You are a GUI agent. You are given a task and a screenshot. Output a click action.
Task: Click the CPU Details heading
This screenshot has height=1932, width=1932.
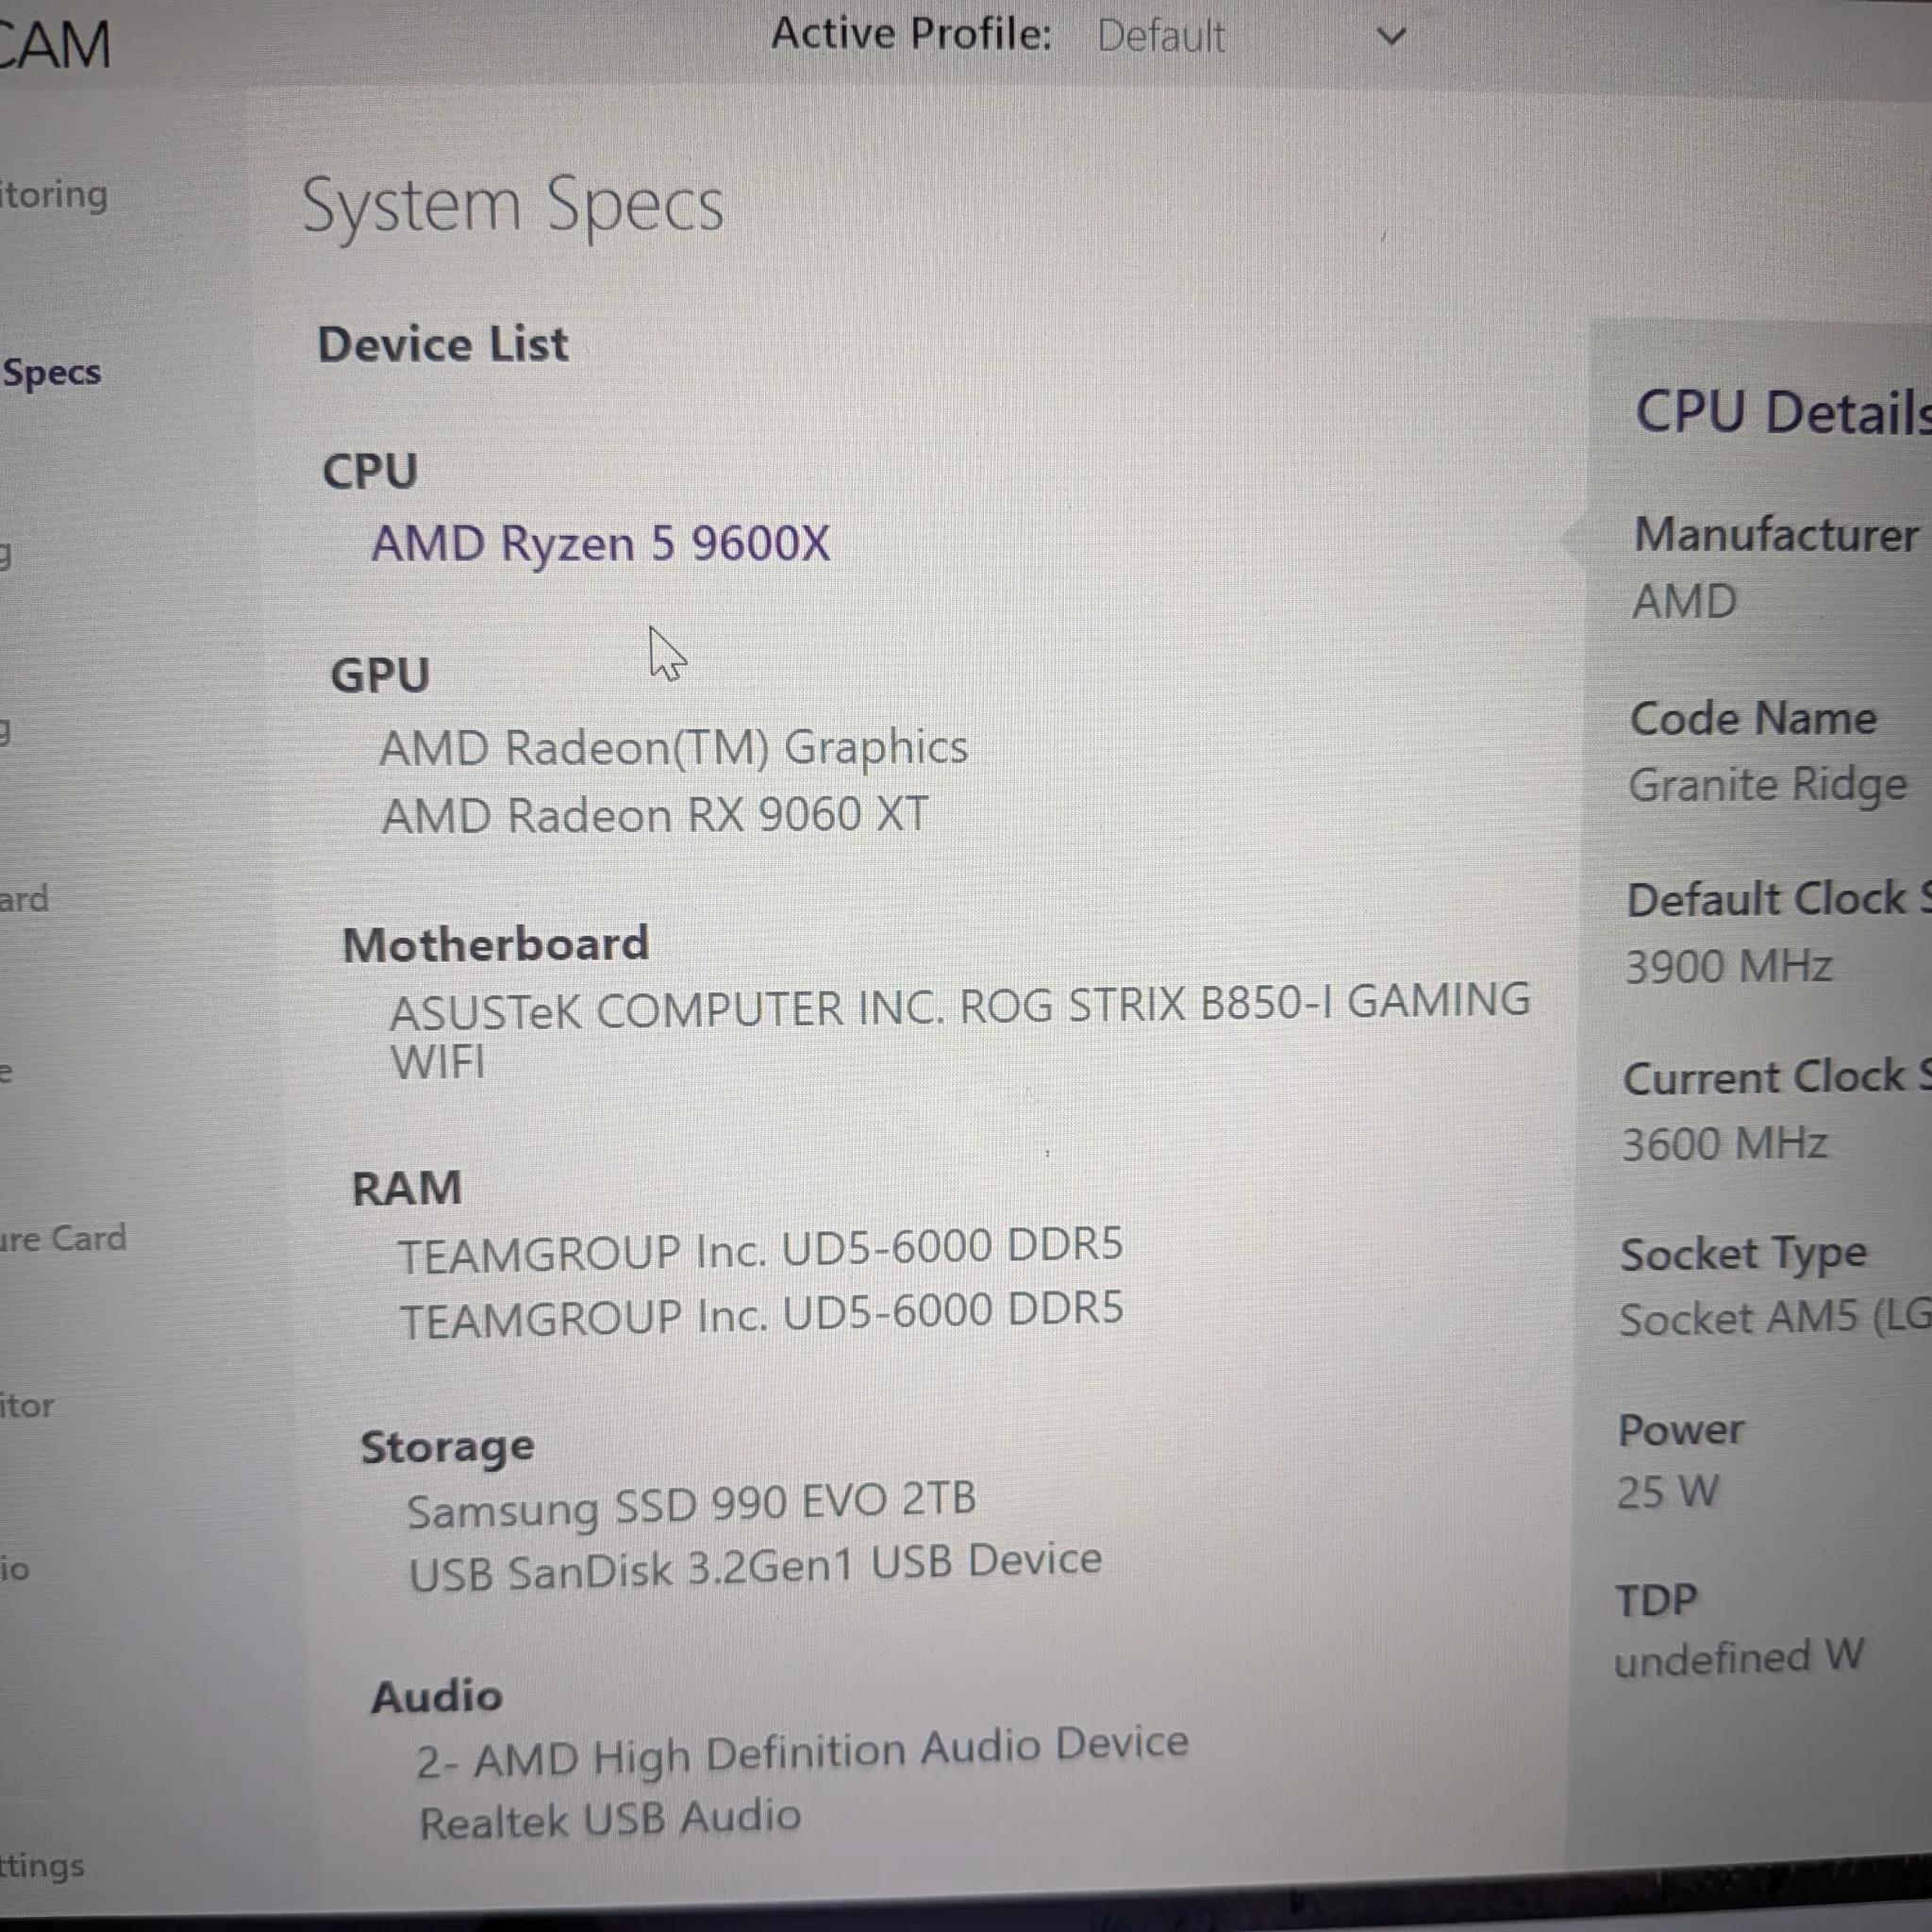tap(1782, 411)
